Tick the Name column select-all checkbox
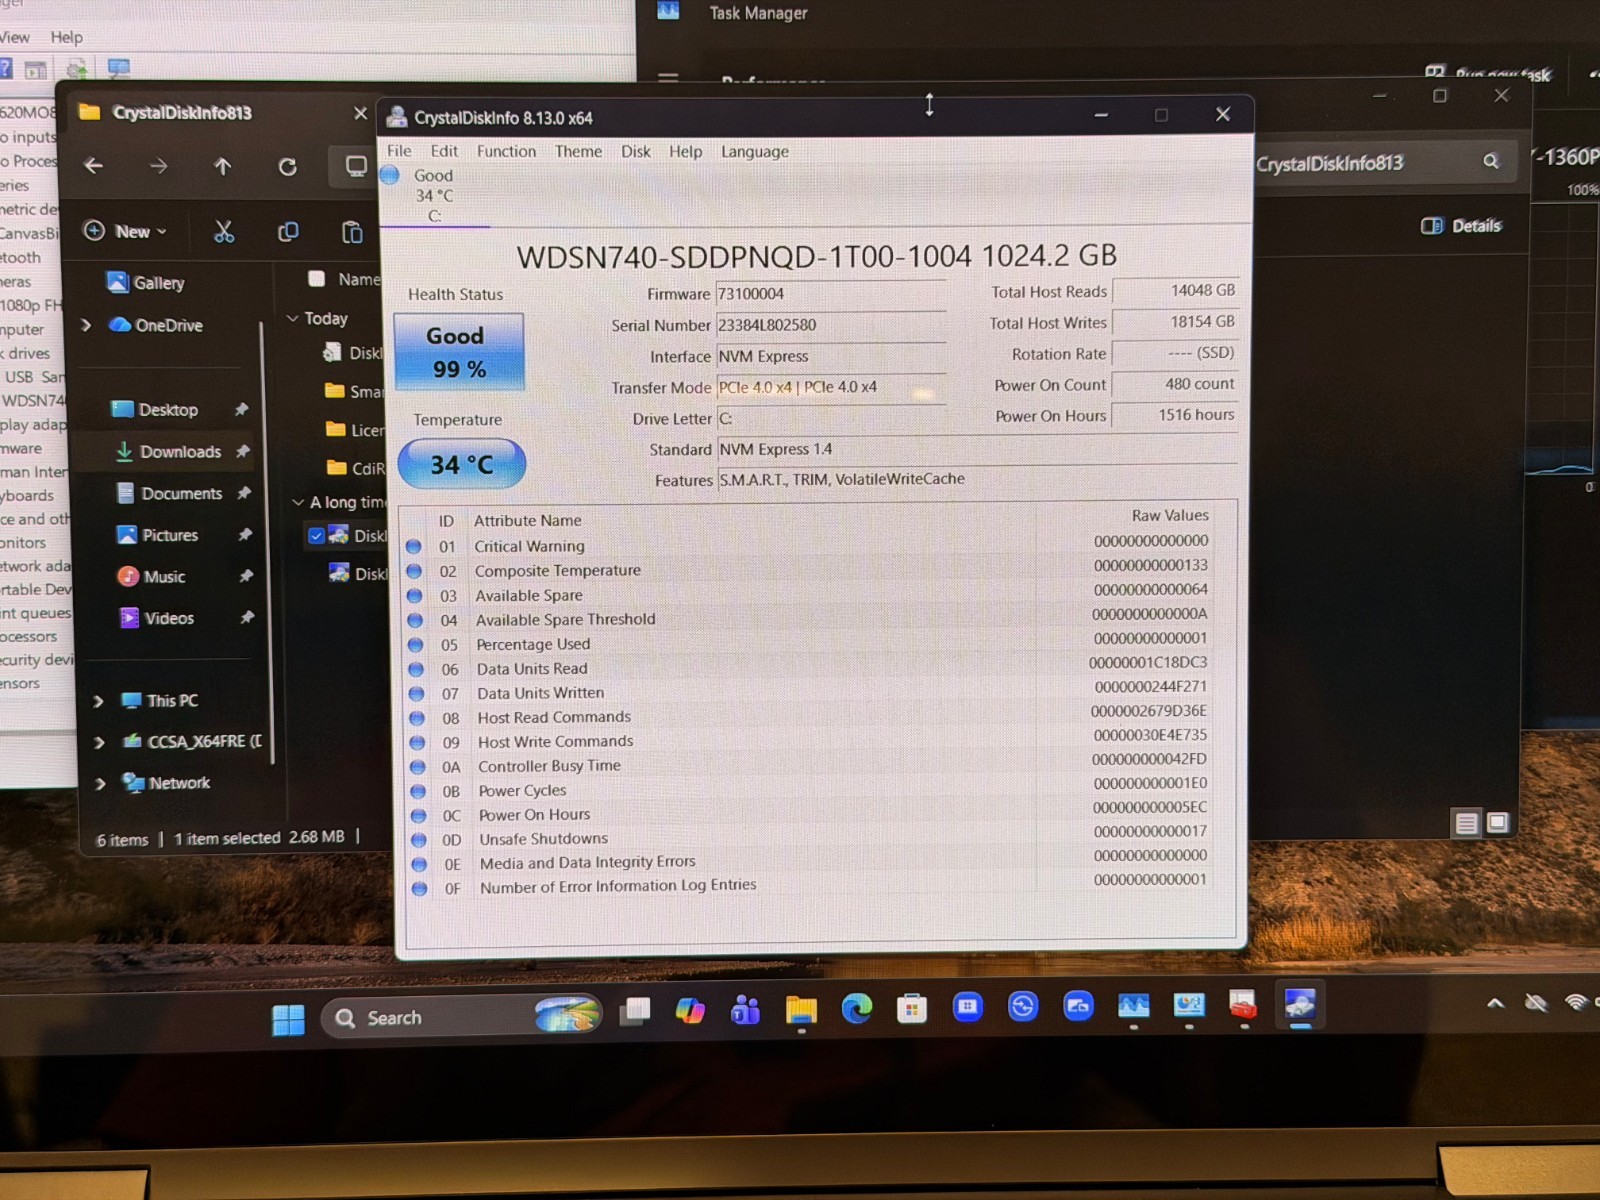The image size is (1600, 1200). pyautogui.click(x=317, y=279)
